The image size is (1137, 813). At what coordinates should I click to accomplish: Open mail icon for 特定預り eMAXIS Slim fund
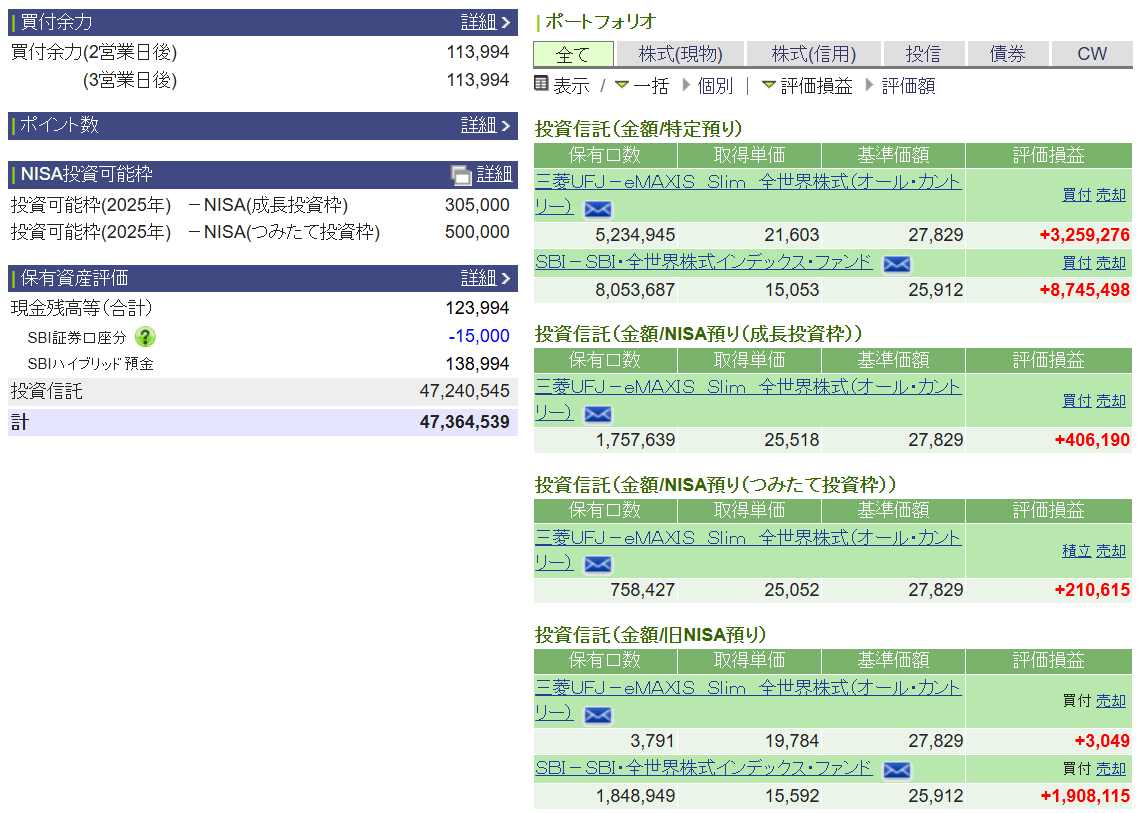(x=598, y=210)
